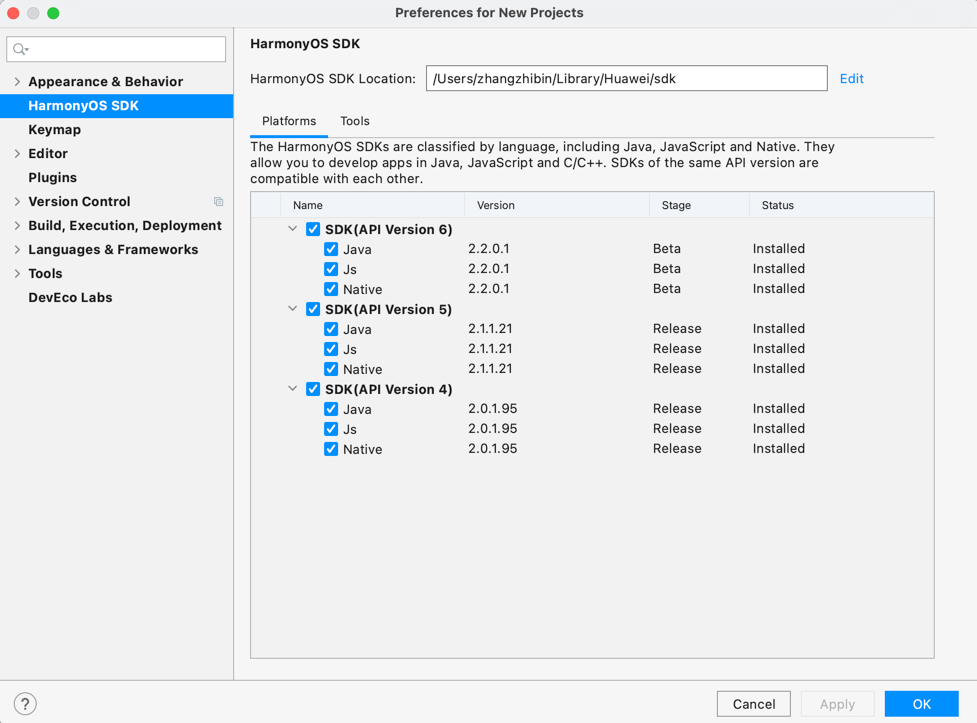
Task: Open help via the question mark icon
Action: pyautogui.click(x=23, y=703)
